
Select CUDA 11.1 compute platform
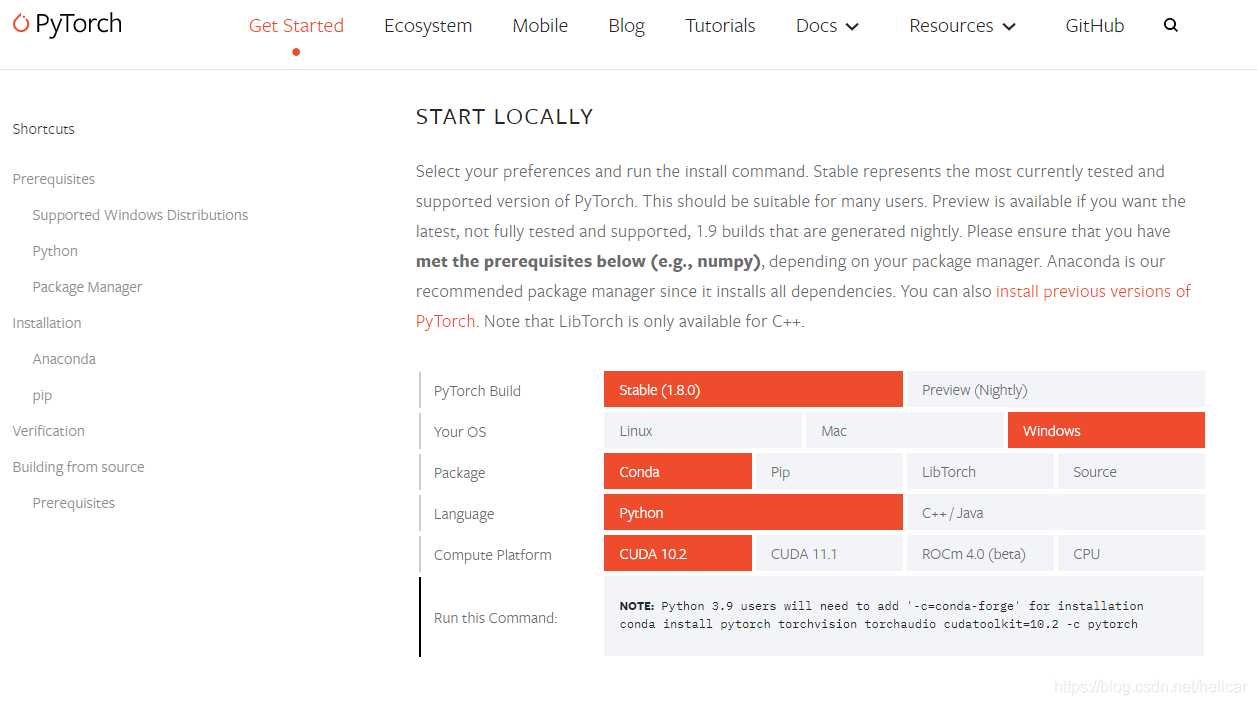(x=829, y=554)
